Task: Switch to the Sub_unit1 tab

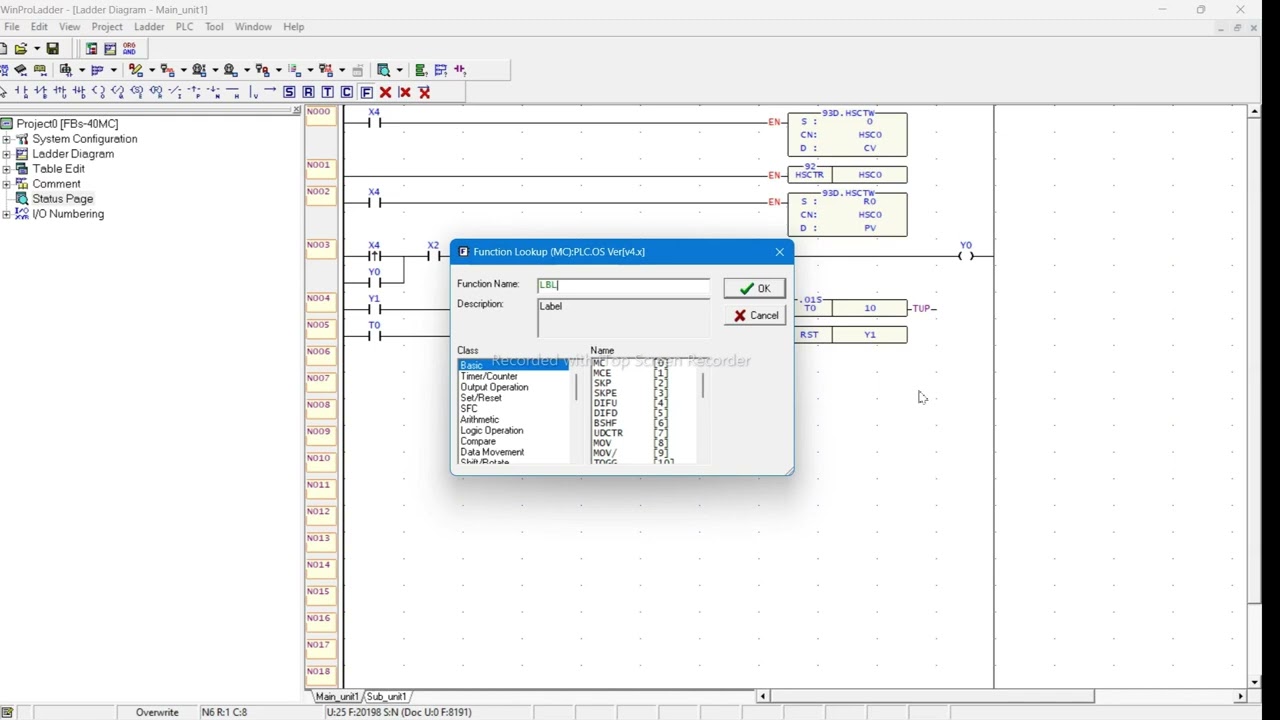Action: tap(386, 696)
